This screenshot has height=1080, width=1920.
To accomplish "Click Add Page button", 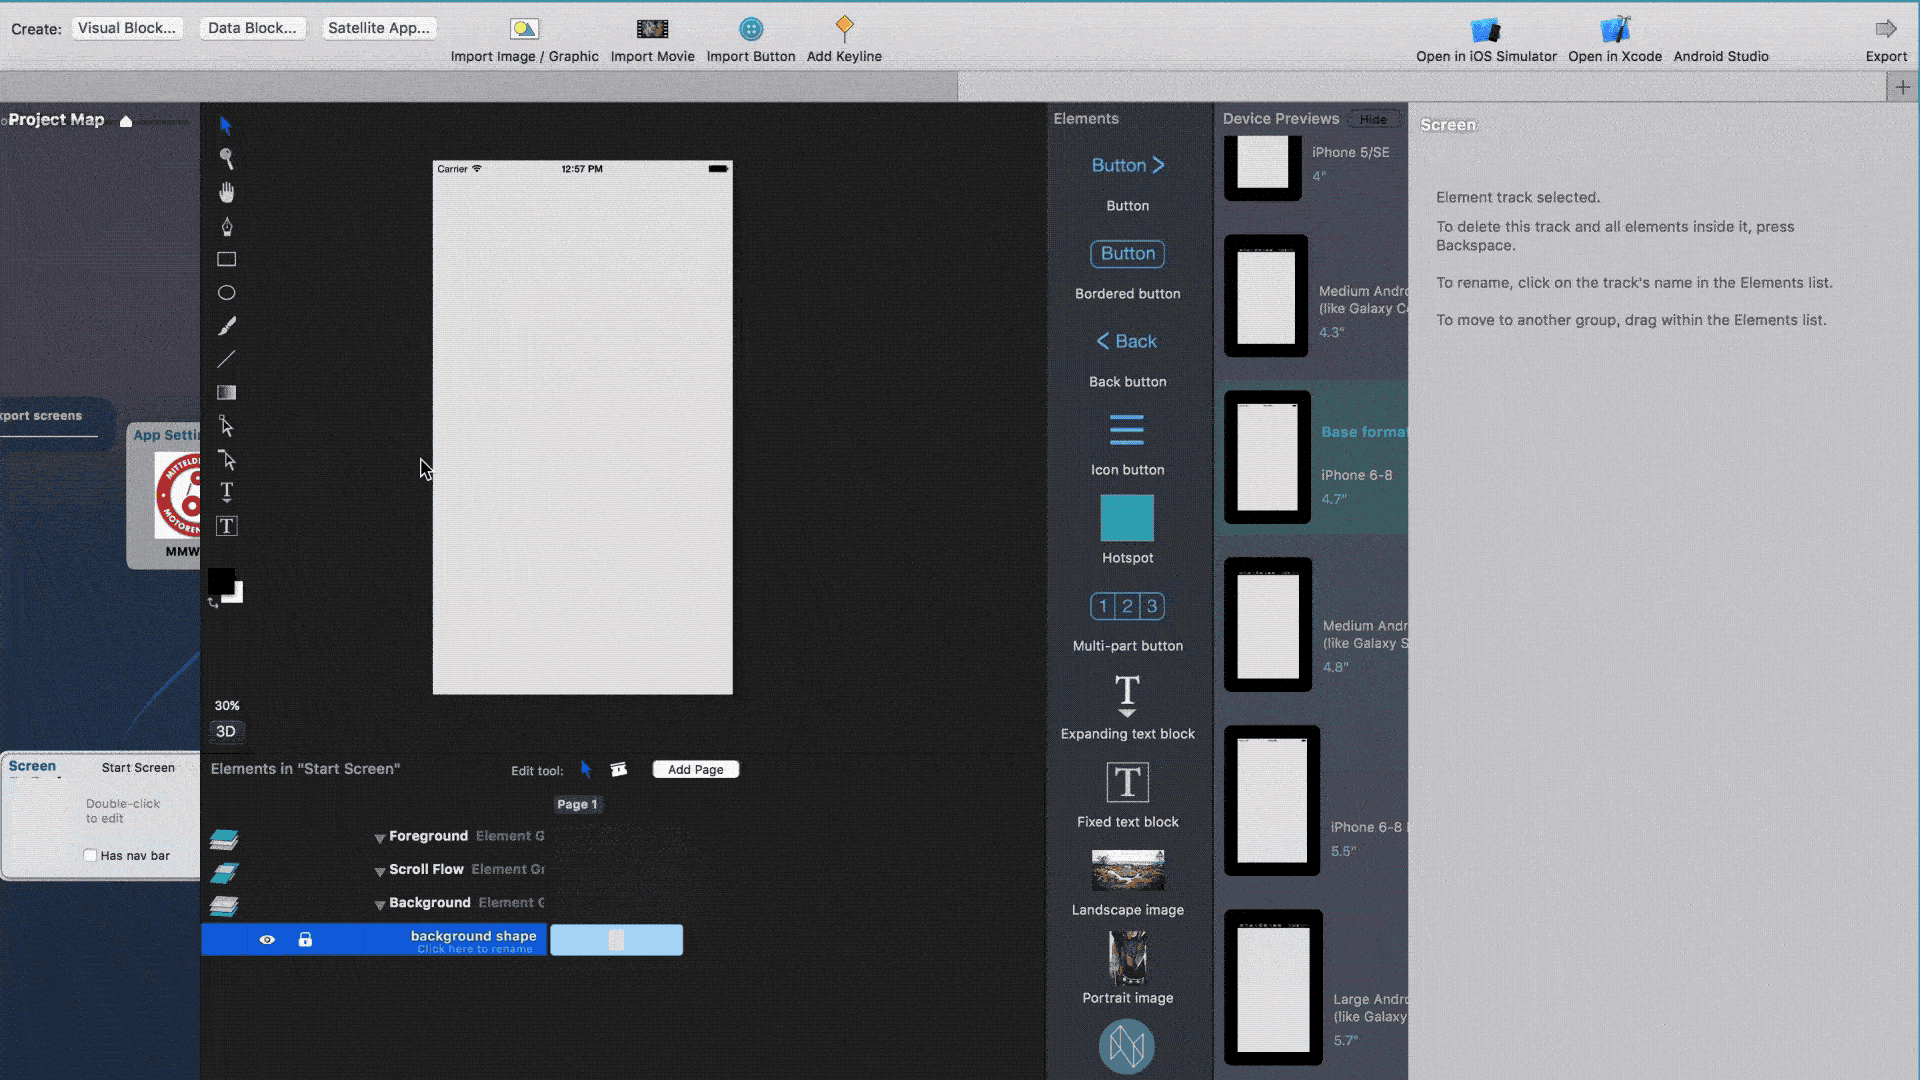I will [x=695, y=769].
